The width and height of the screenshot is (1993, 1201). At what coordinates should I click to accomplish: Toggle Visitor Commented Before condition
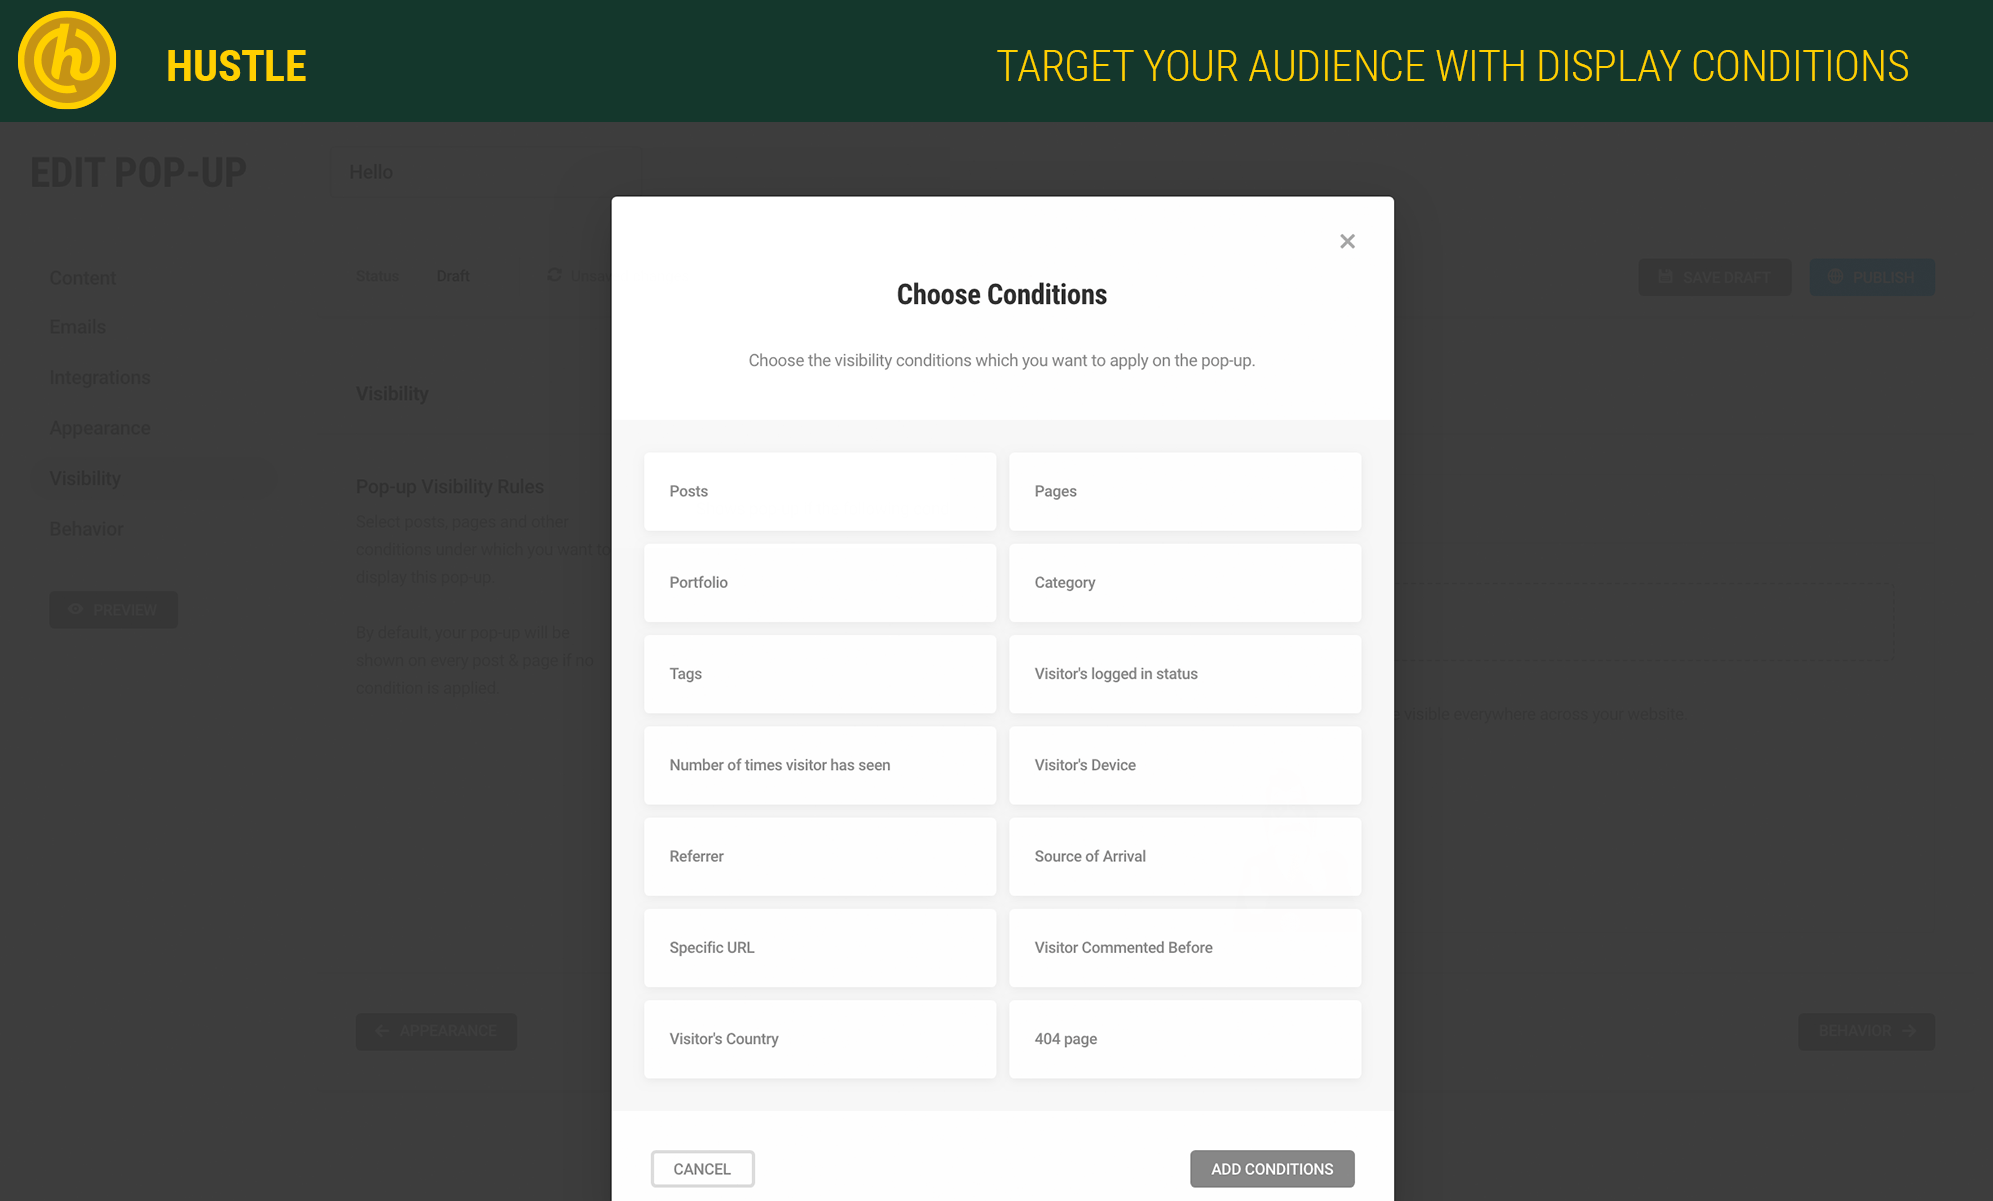(1184, 948)
